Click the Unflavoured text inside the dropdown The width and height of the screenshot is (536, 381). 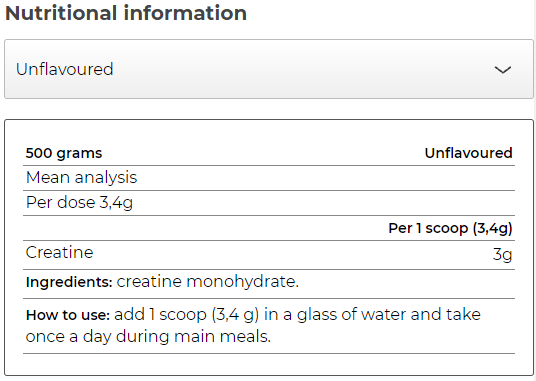click(65, 69)
